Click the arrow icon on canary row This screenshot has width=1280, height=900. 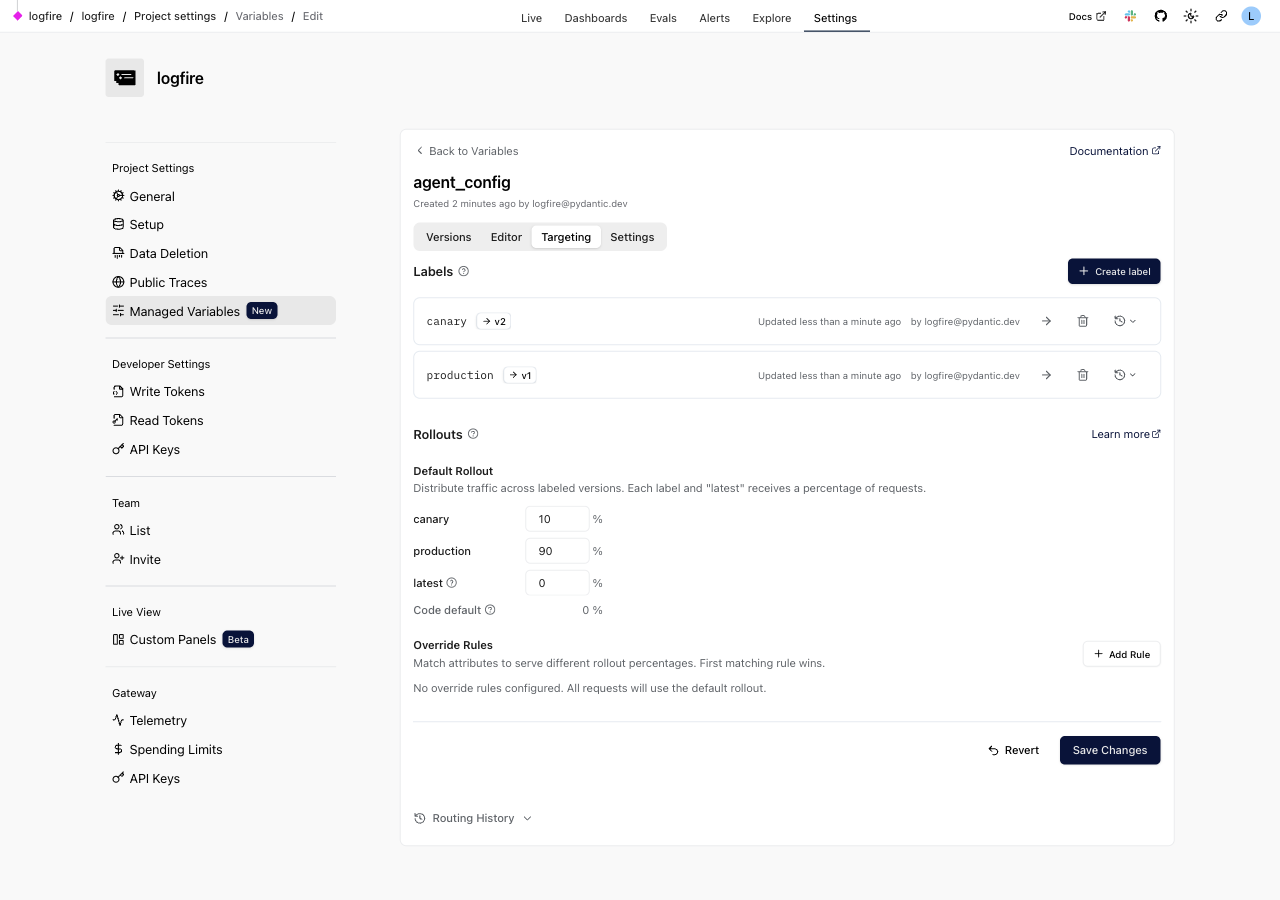1046,321
